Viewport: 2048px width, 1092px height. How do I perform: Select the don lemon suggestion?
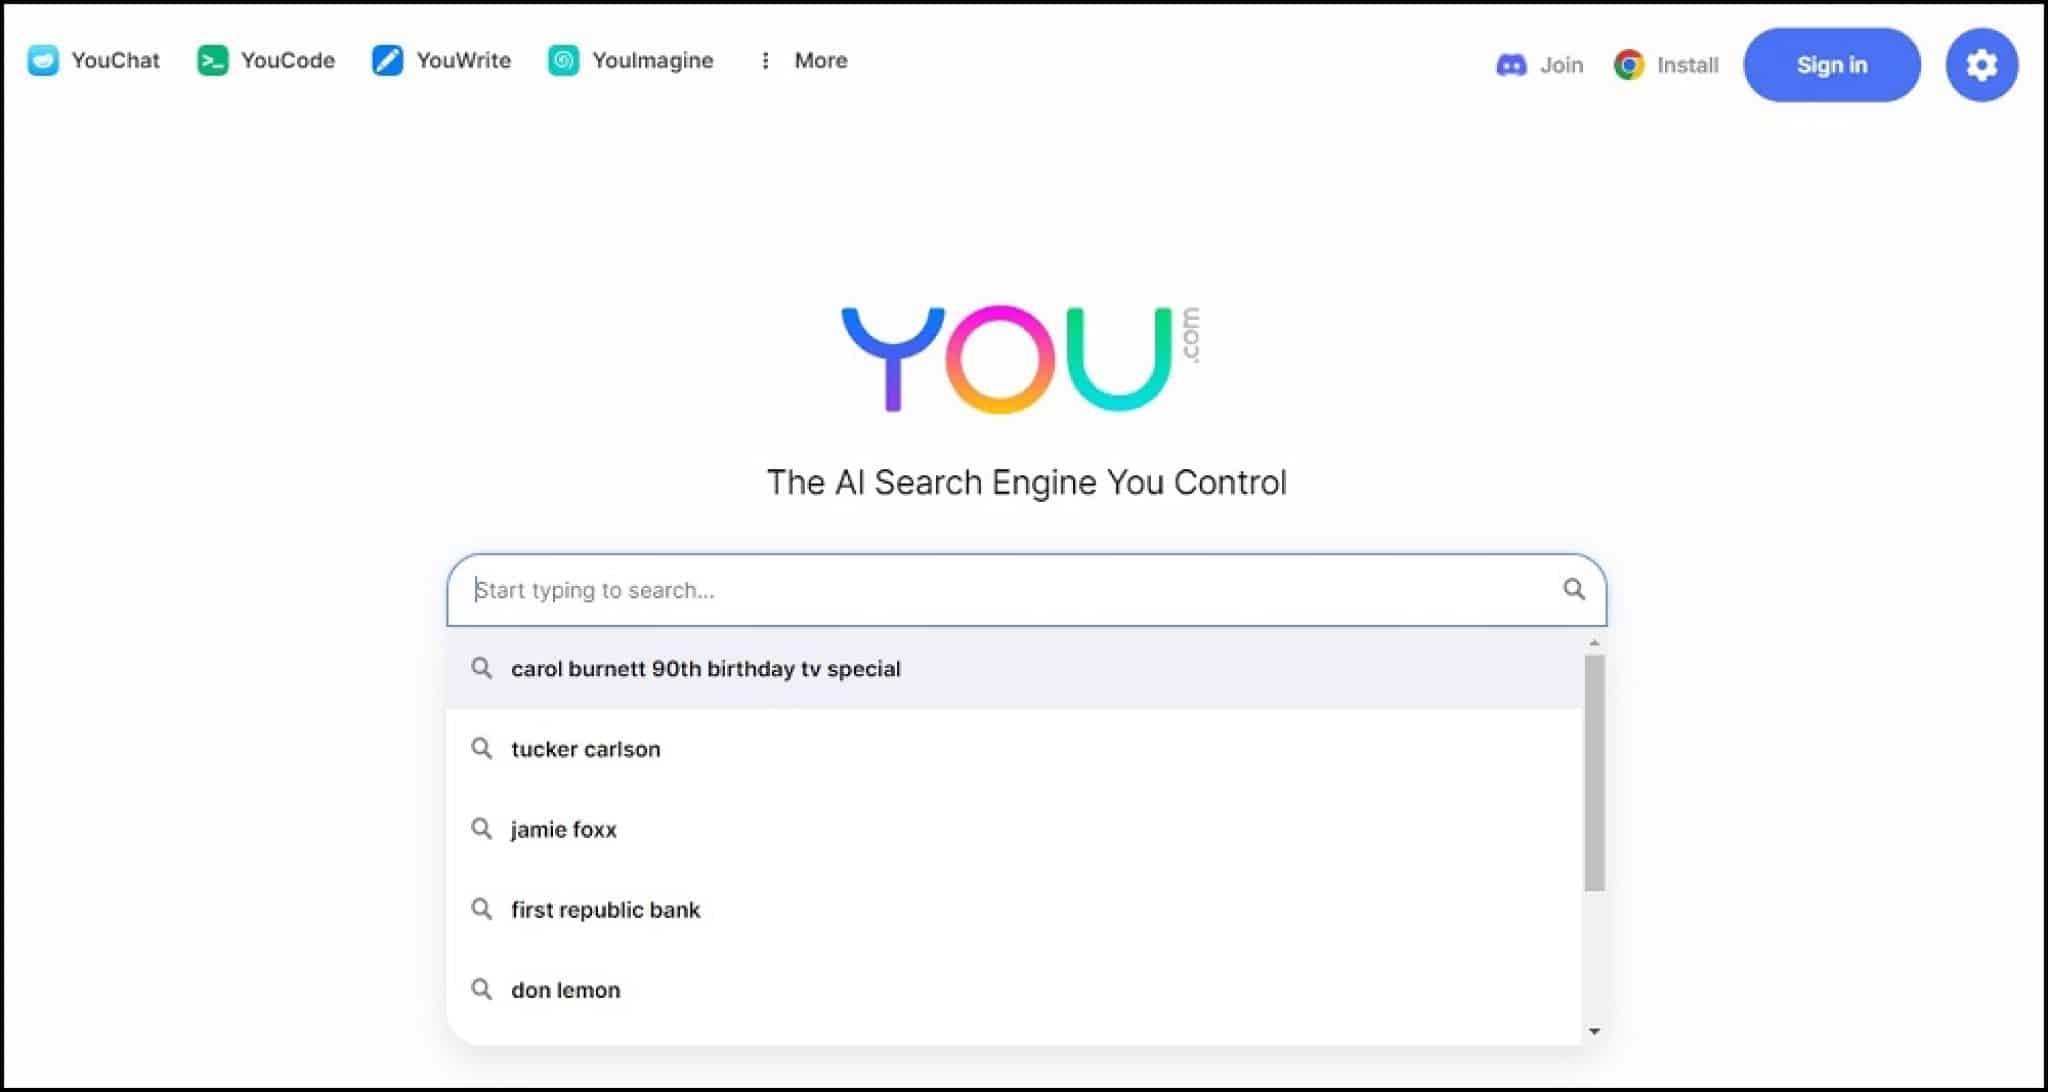click(x=1014, y=989)
